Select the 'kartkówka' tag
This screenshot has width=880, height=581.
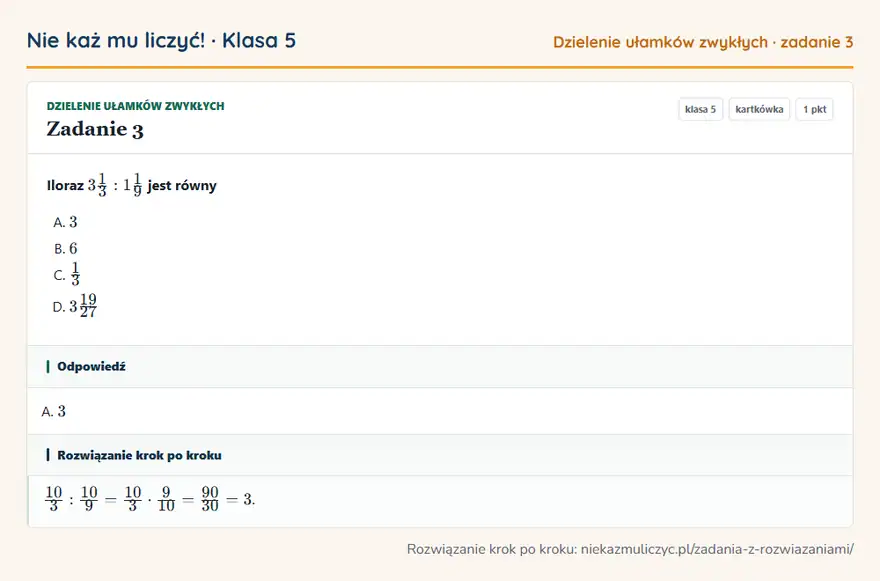coord(759,109)
